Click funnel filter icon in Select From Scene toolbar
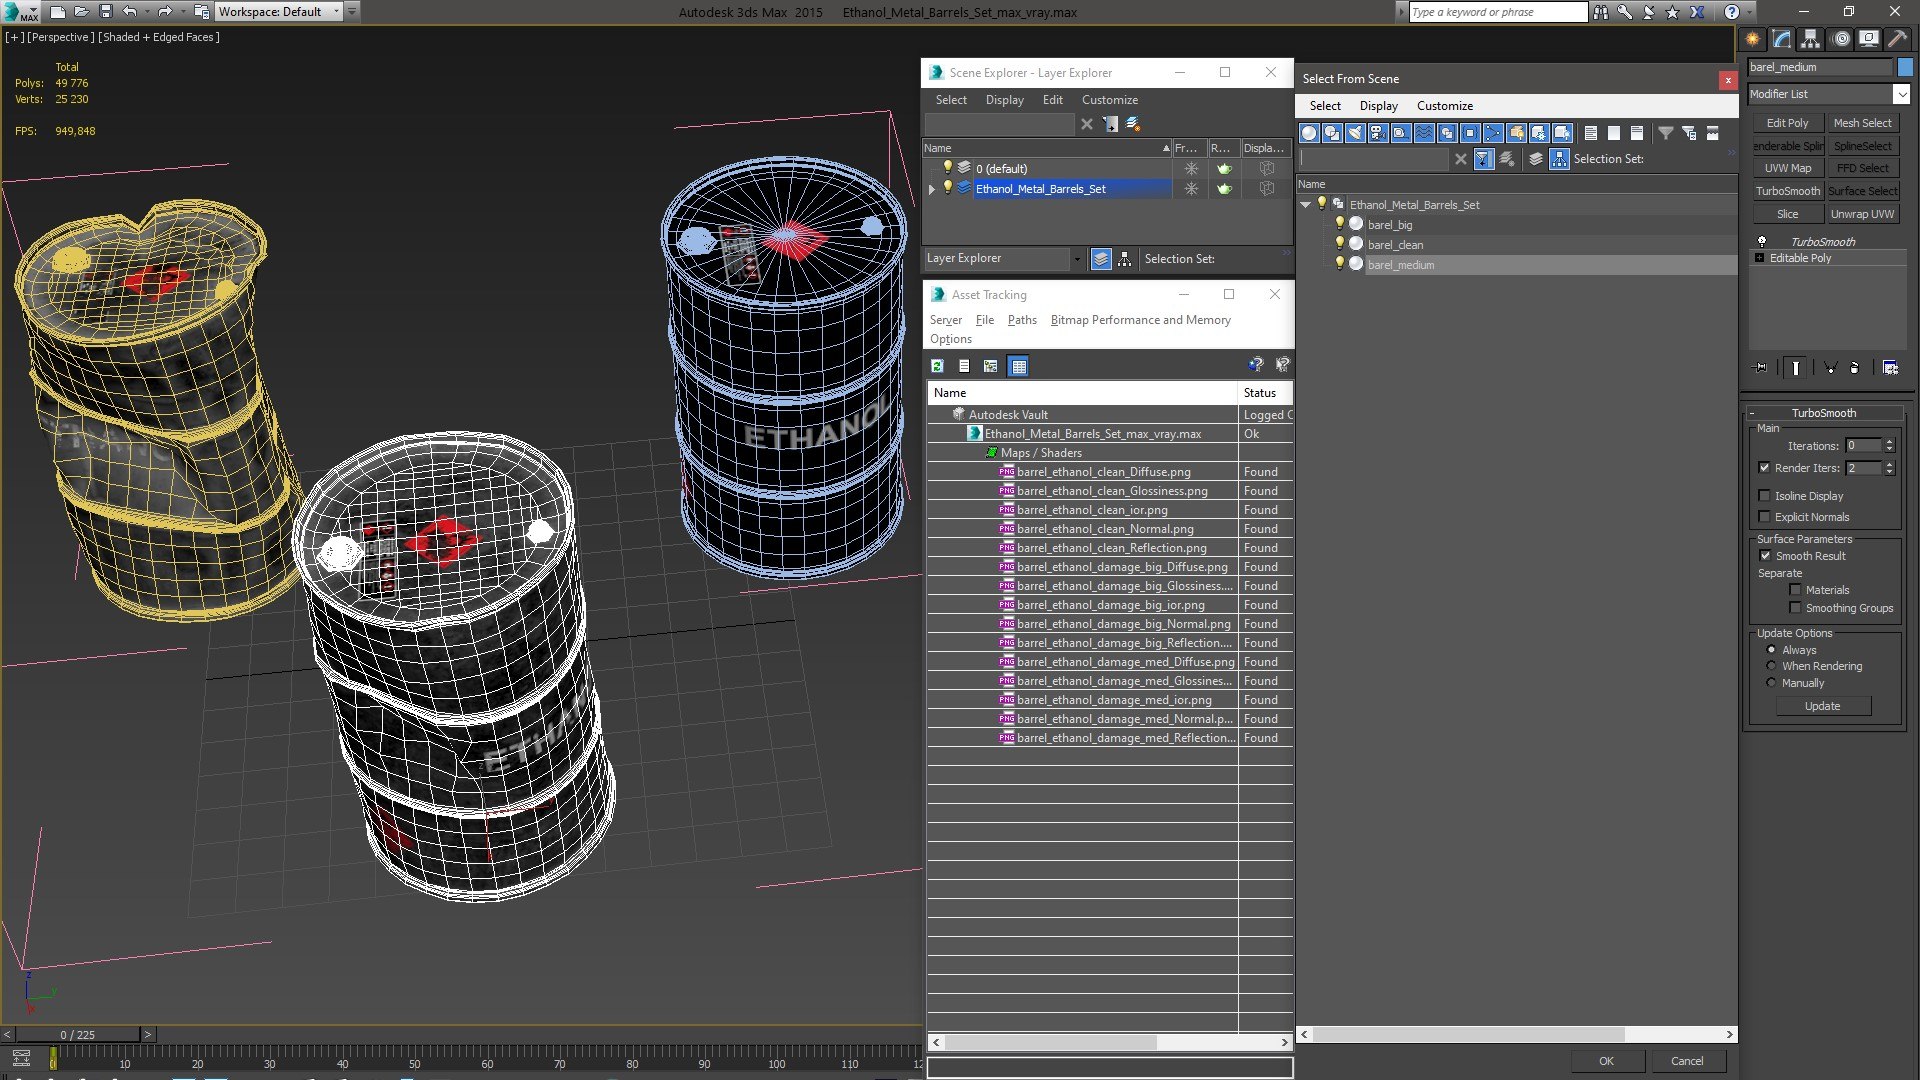Screen dimensions: 1920x1080 pos(1666,133)
